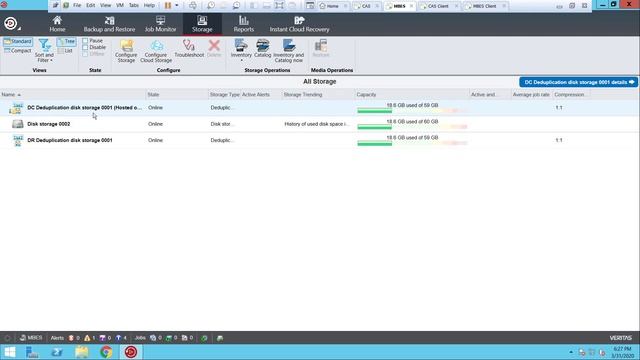Sort by the Average job rate column
The height and width of the screenshot is (360, 640).
tap(531, 95)
